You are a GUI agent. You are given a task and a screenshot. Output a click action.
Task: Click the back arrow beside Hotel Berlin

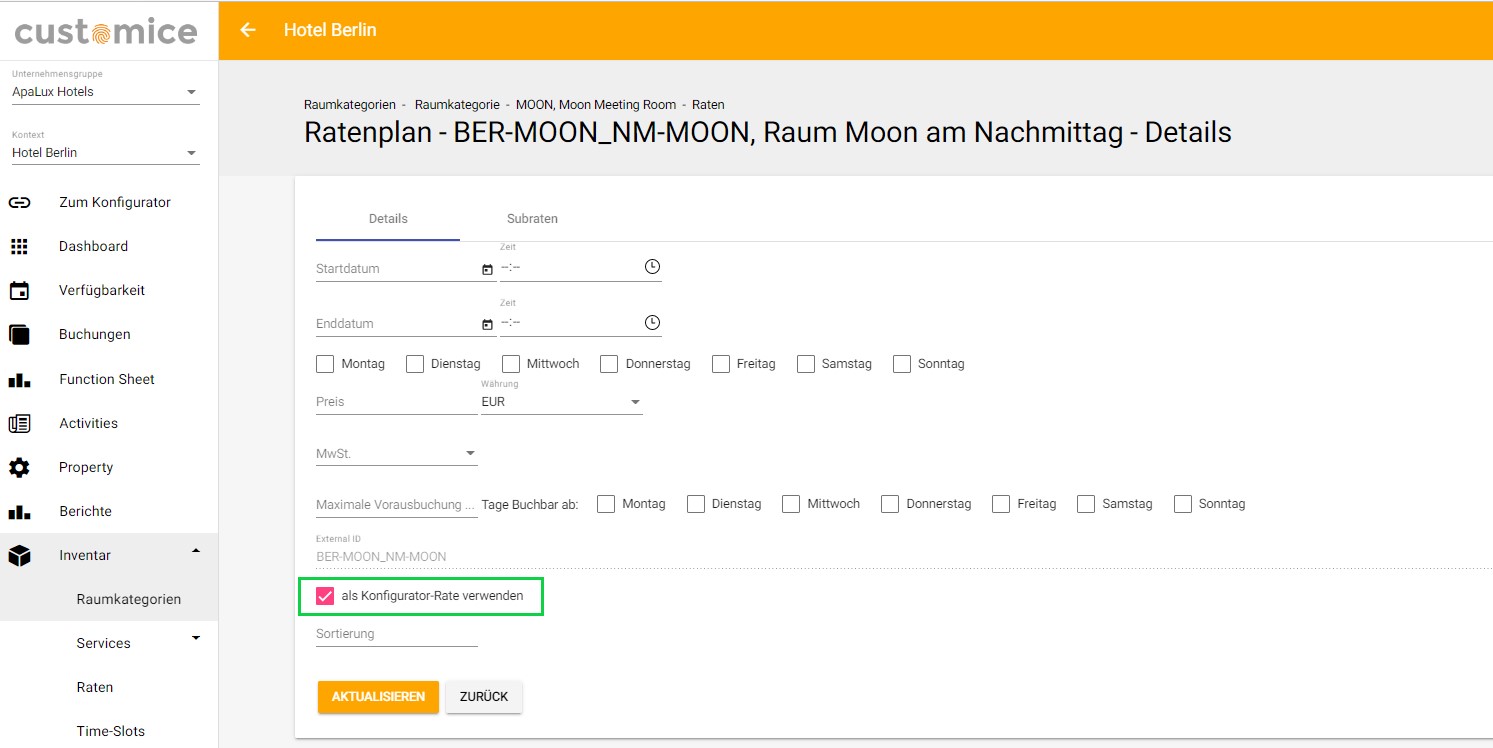coord(248,30)
